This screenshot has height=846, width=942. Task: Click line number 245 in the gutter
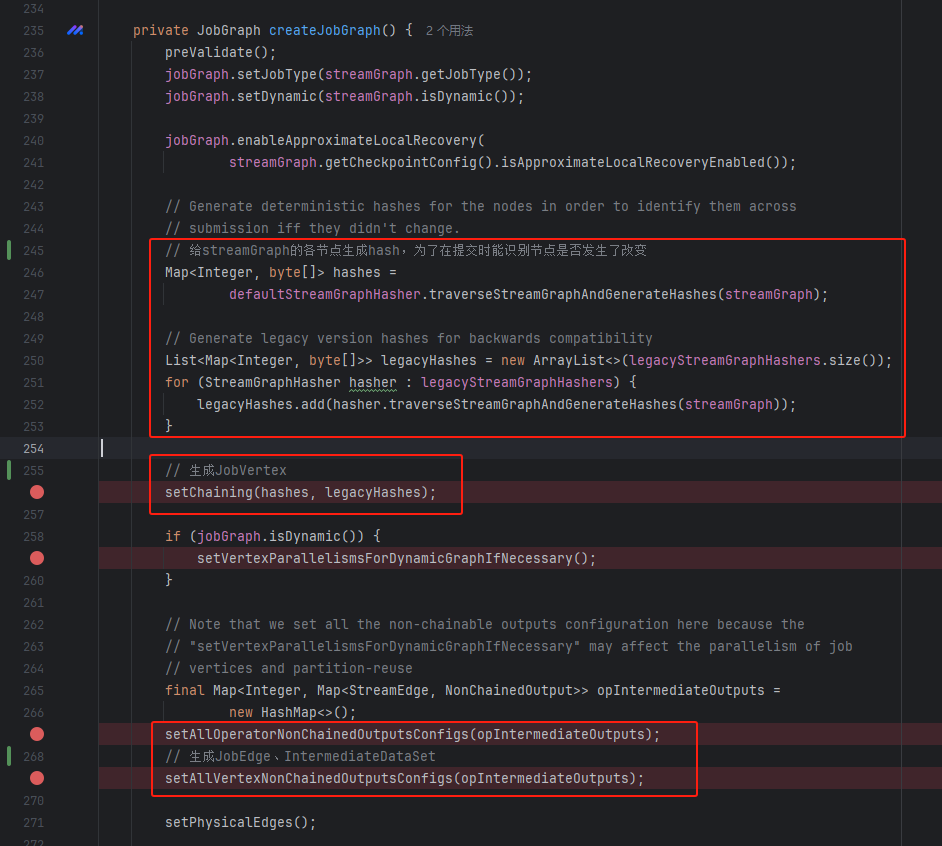tap(34, 251)
